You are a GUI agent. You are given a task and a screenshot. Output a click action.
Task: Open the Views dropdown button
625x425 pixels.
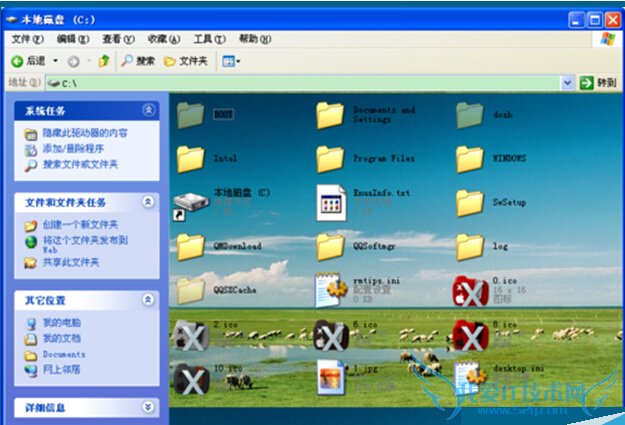[231, 61]
